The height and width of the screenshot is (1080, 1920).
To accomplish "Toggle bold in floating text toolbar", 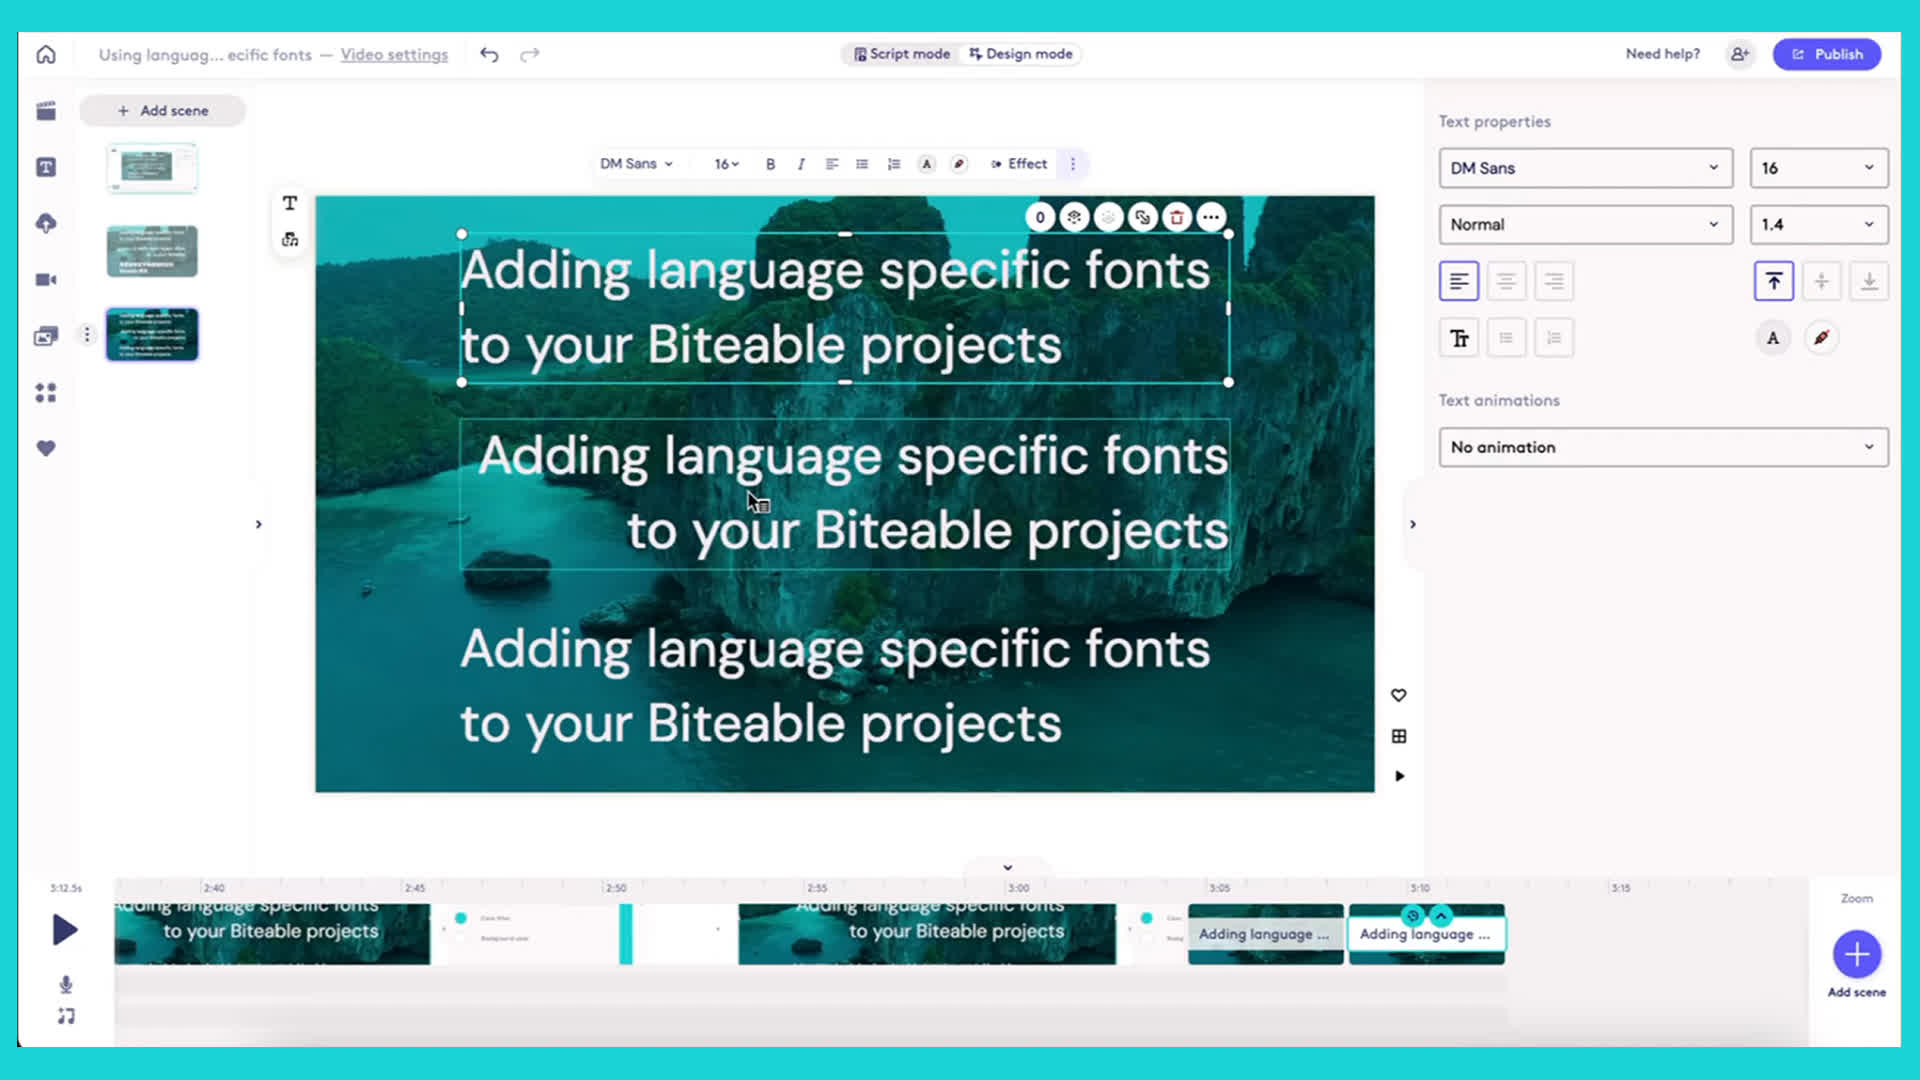I will pyautogui.click(x=770, y=164).
